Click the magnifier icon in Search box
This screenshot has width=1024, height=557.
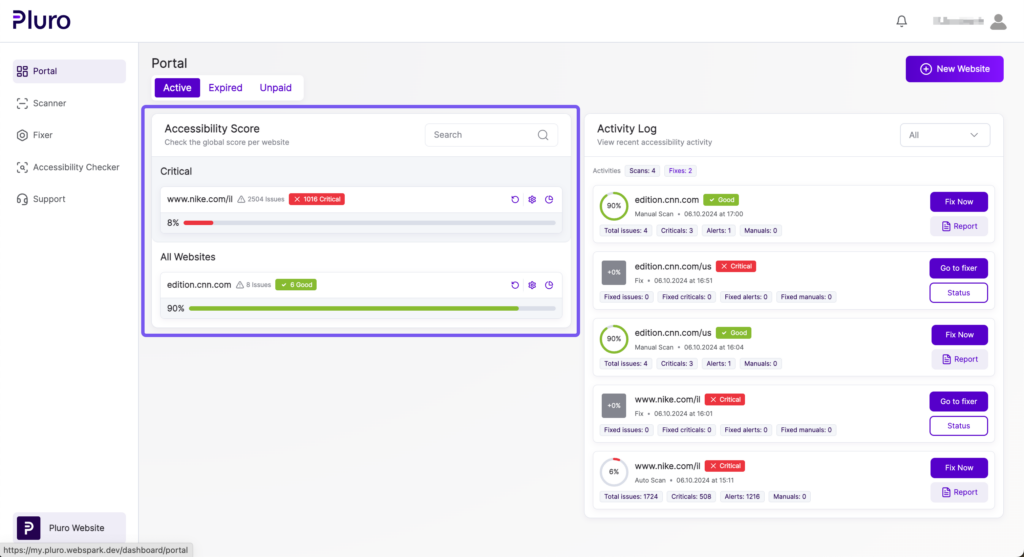543,135
